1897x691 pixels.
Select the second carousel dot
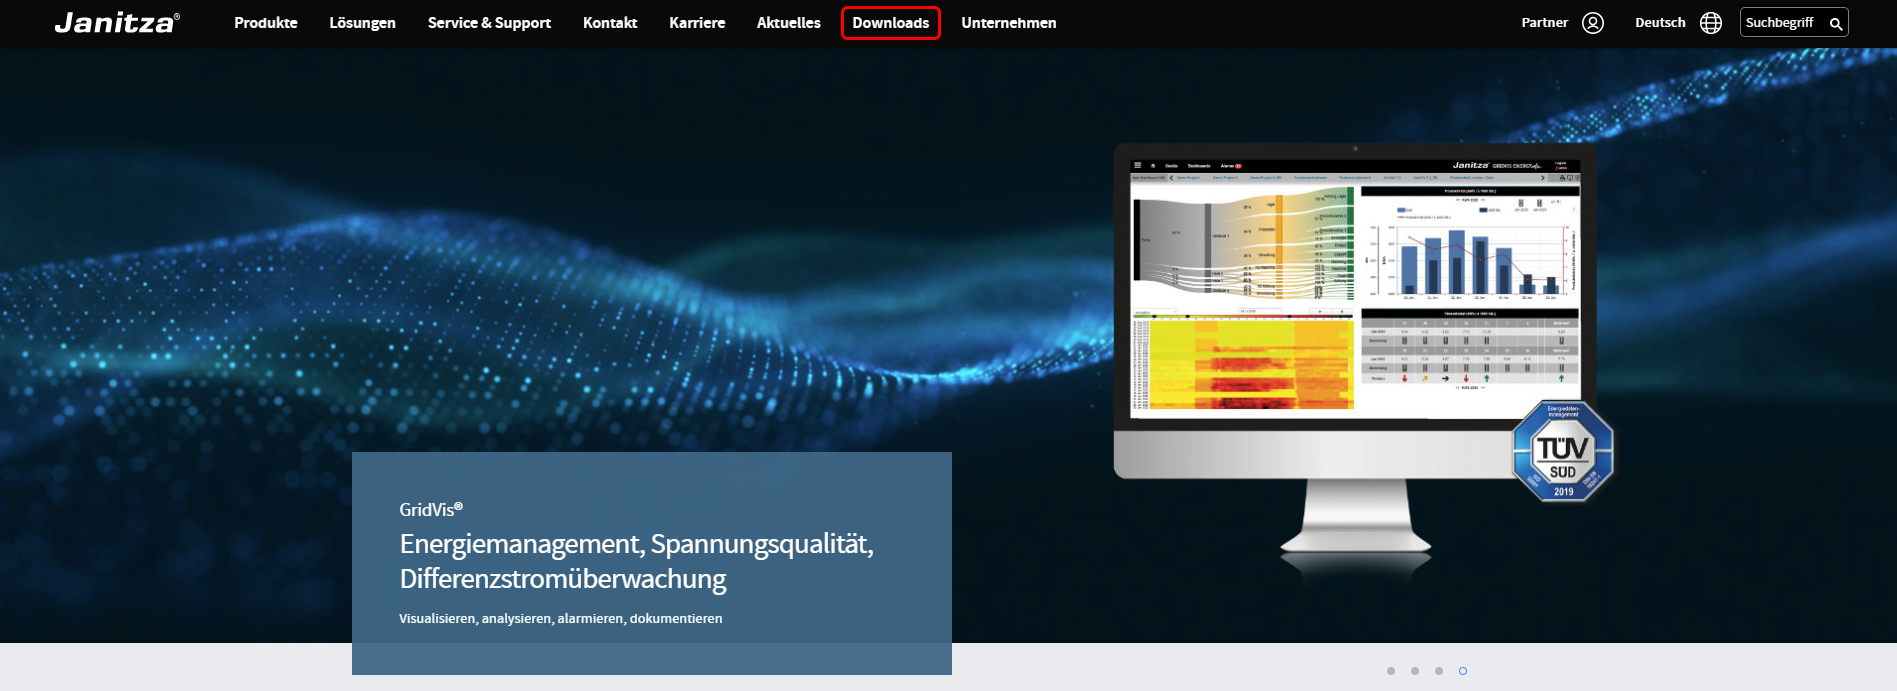coord(1415,671)
